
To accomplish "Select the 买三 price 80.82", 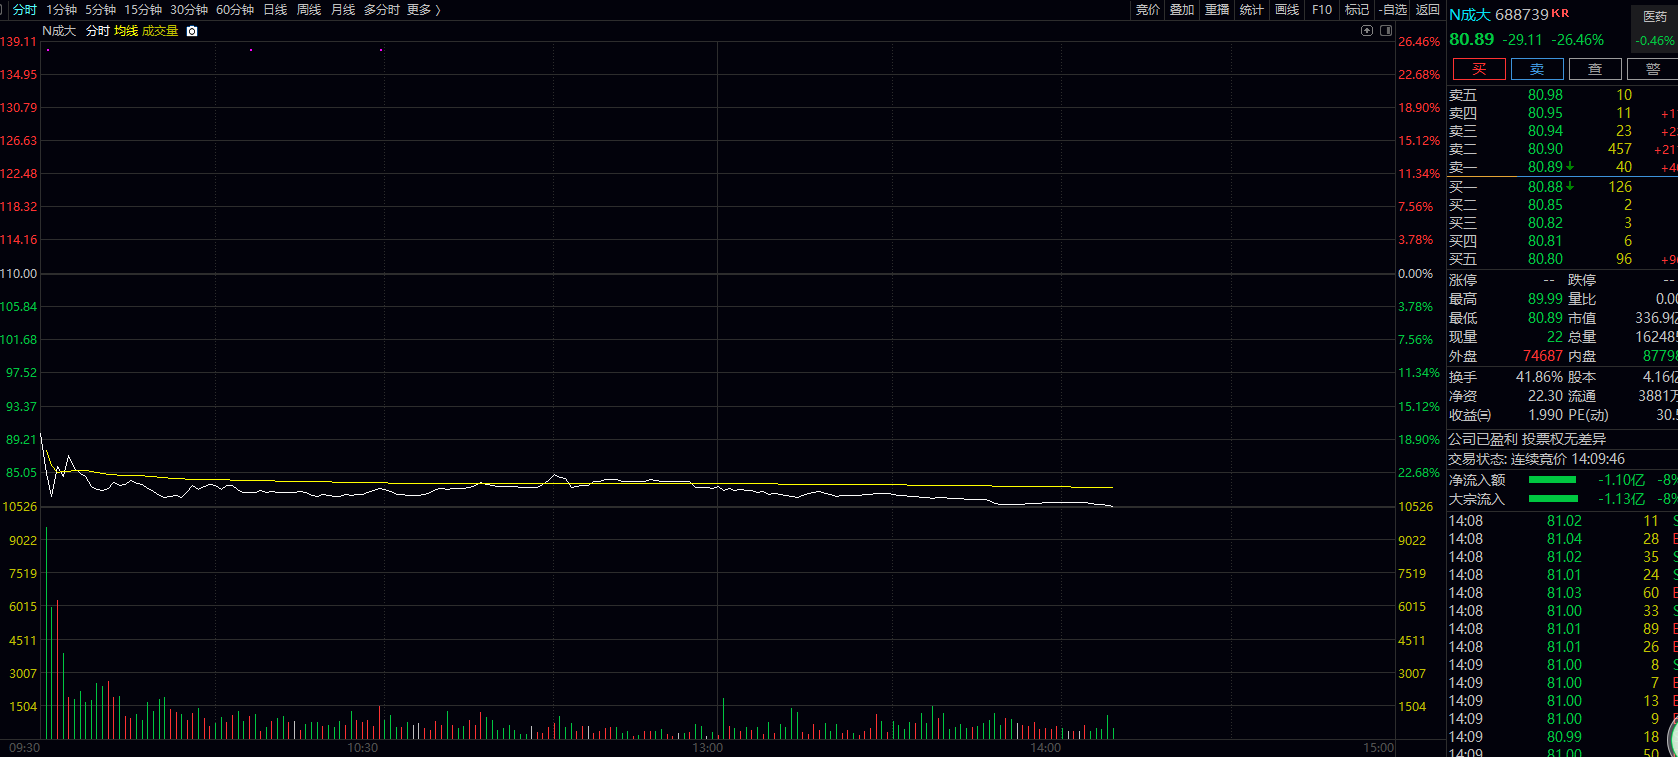I will coord(1545,223).
